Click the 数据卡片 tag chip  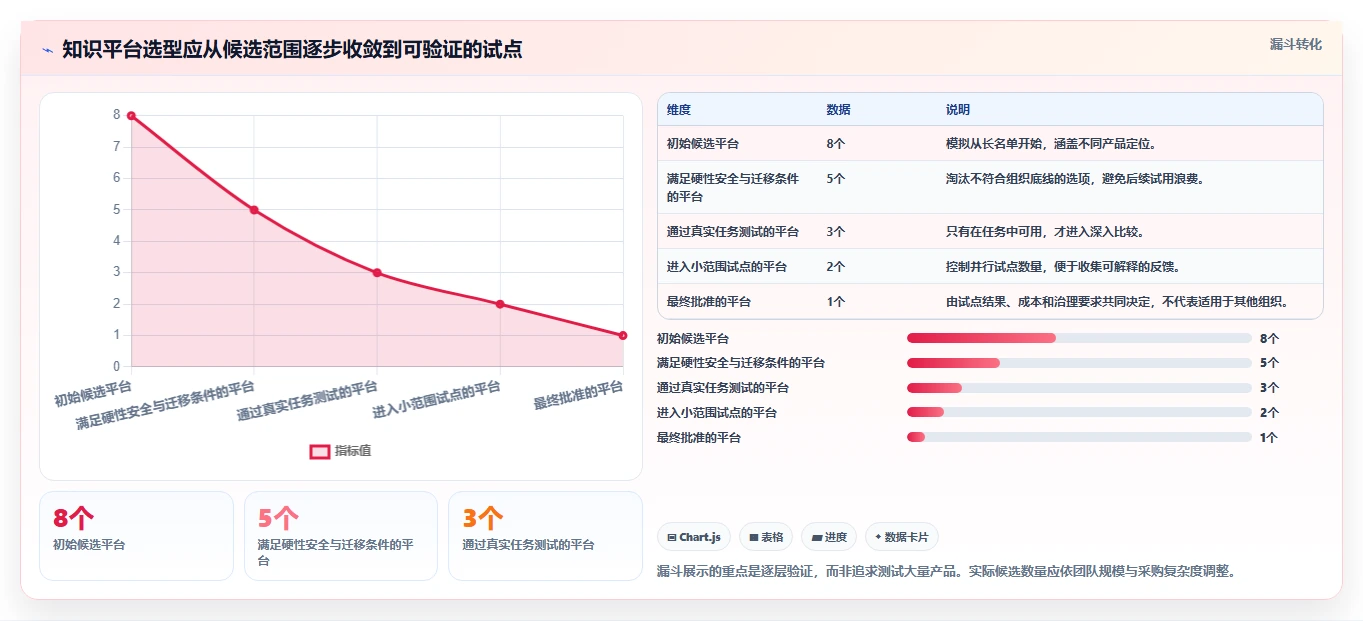902,537
